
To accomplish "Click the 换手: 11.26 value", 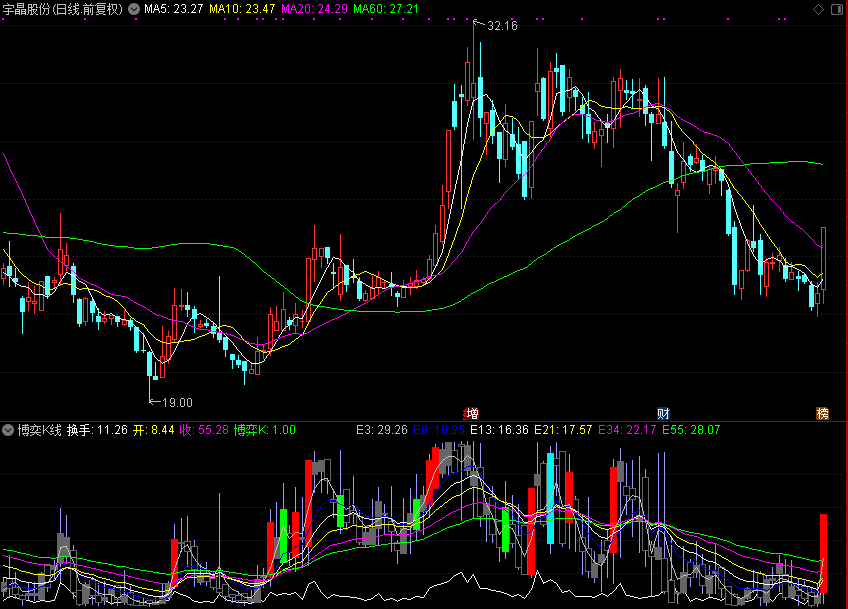I will pos(97,430).
